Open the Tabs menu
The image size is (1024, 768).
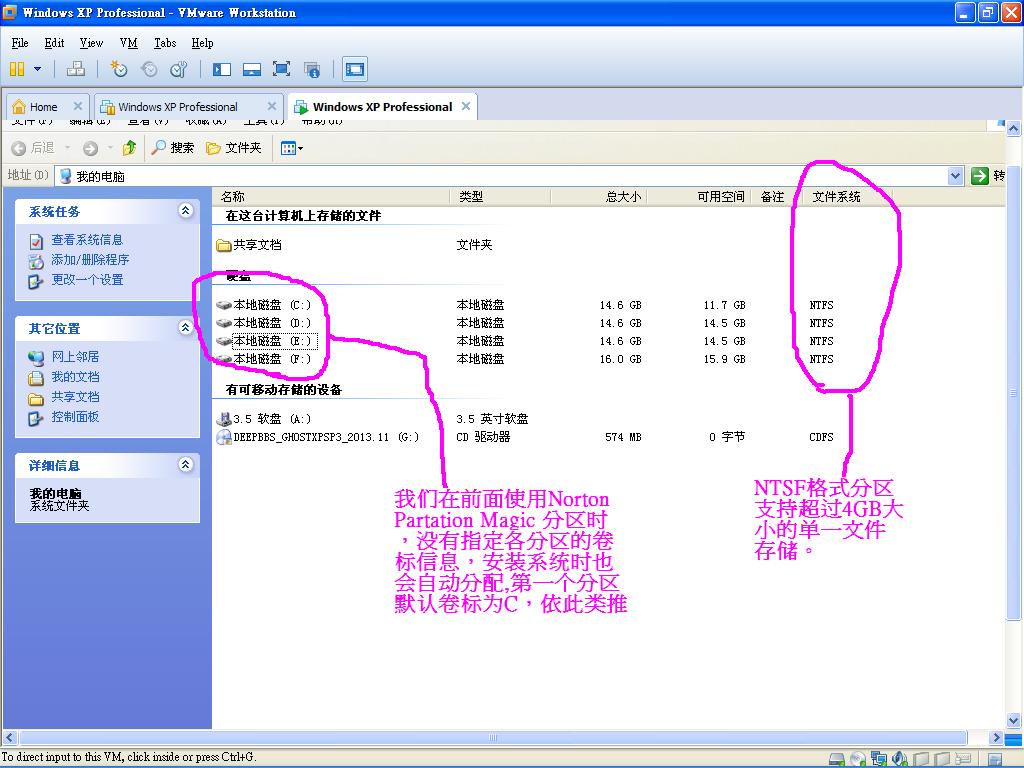coord(165,43)
